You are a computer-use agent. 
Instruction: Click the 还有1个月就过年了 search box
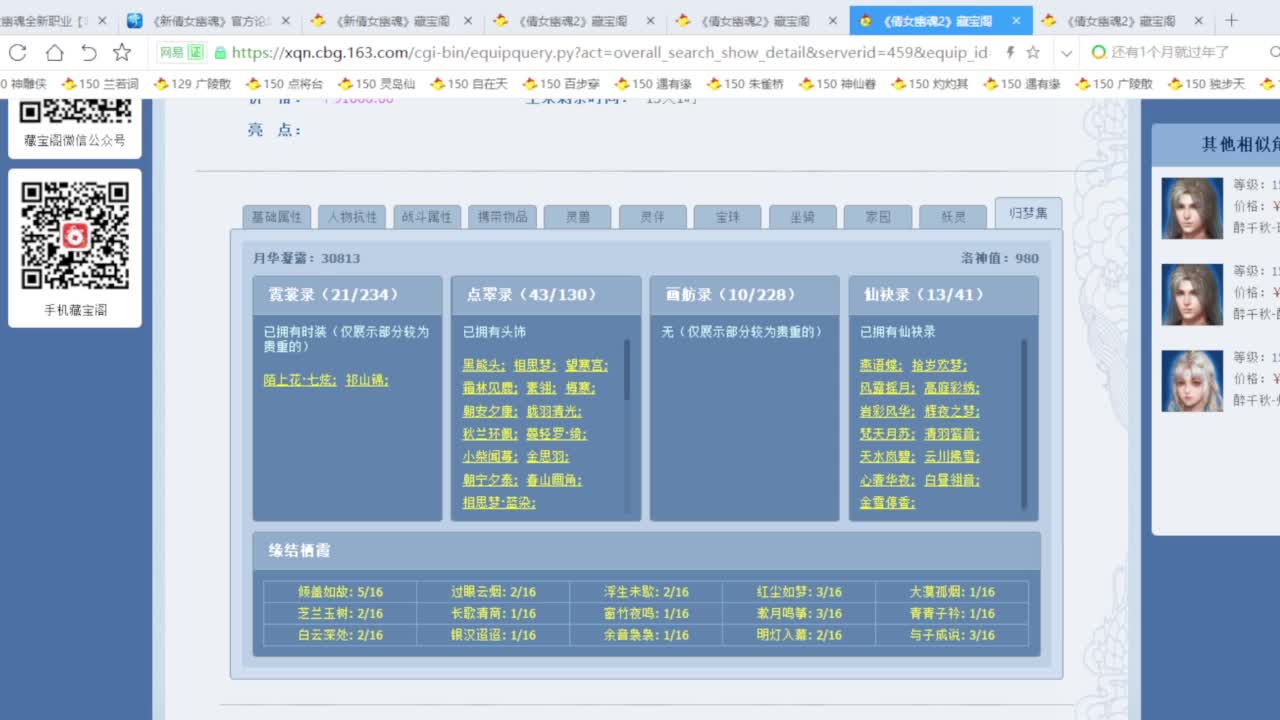tap(1170, 52)
